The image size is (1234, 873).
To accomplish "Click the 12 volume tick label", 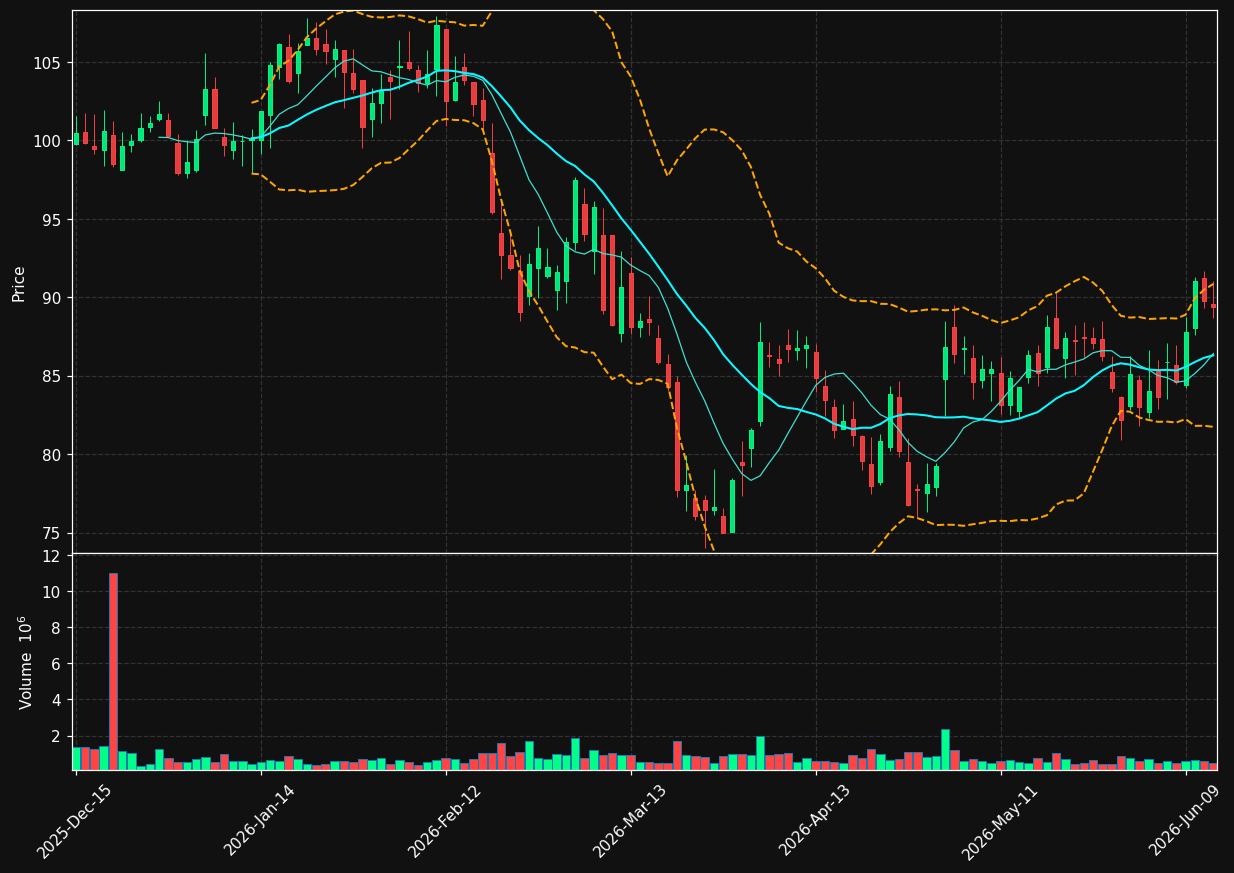I will pos(54,556).
